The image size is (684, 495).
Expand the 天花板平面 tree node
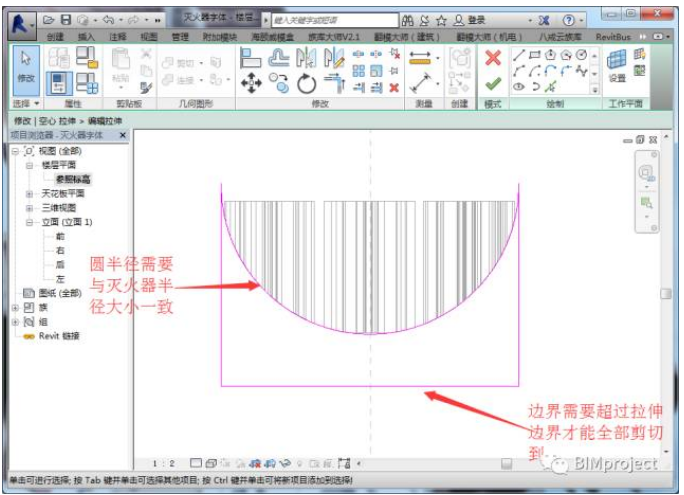coord(30,193)
